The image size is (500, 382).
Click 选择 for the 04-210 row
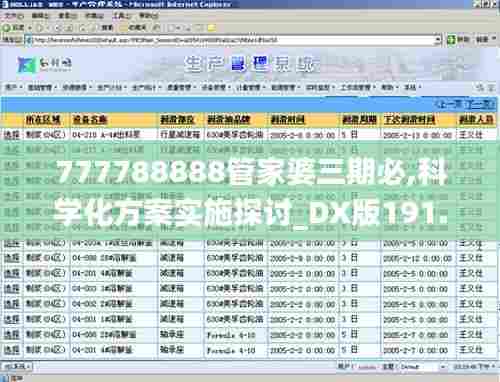tap(12, 135)
